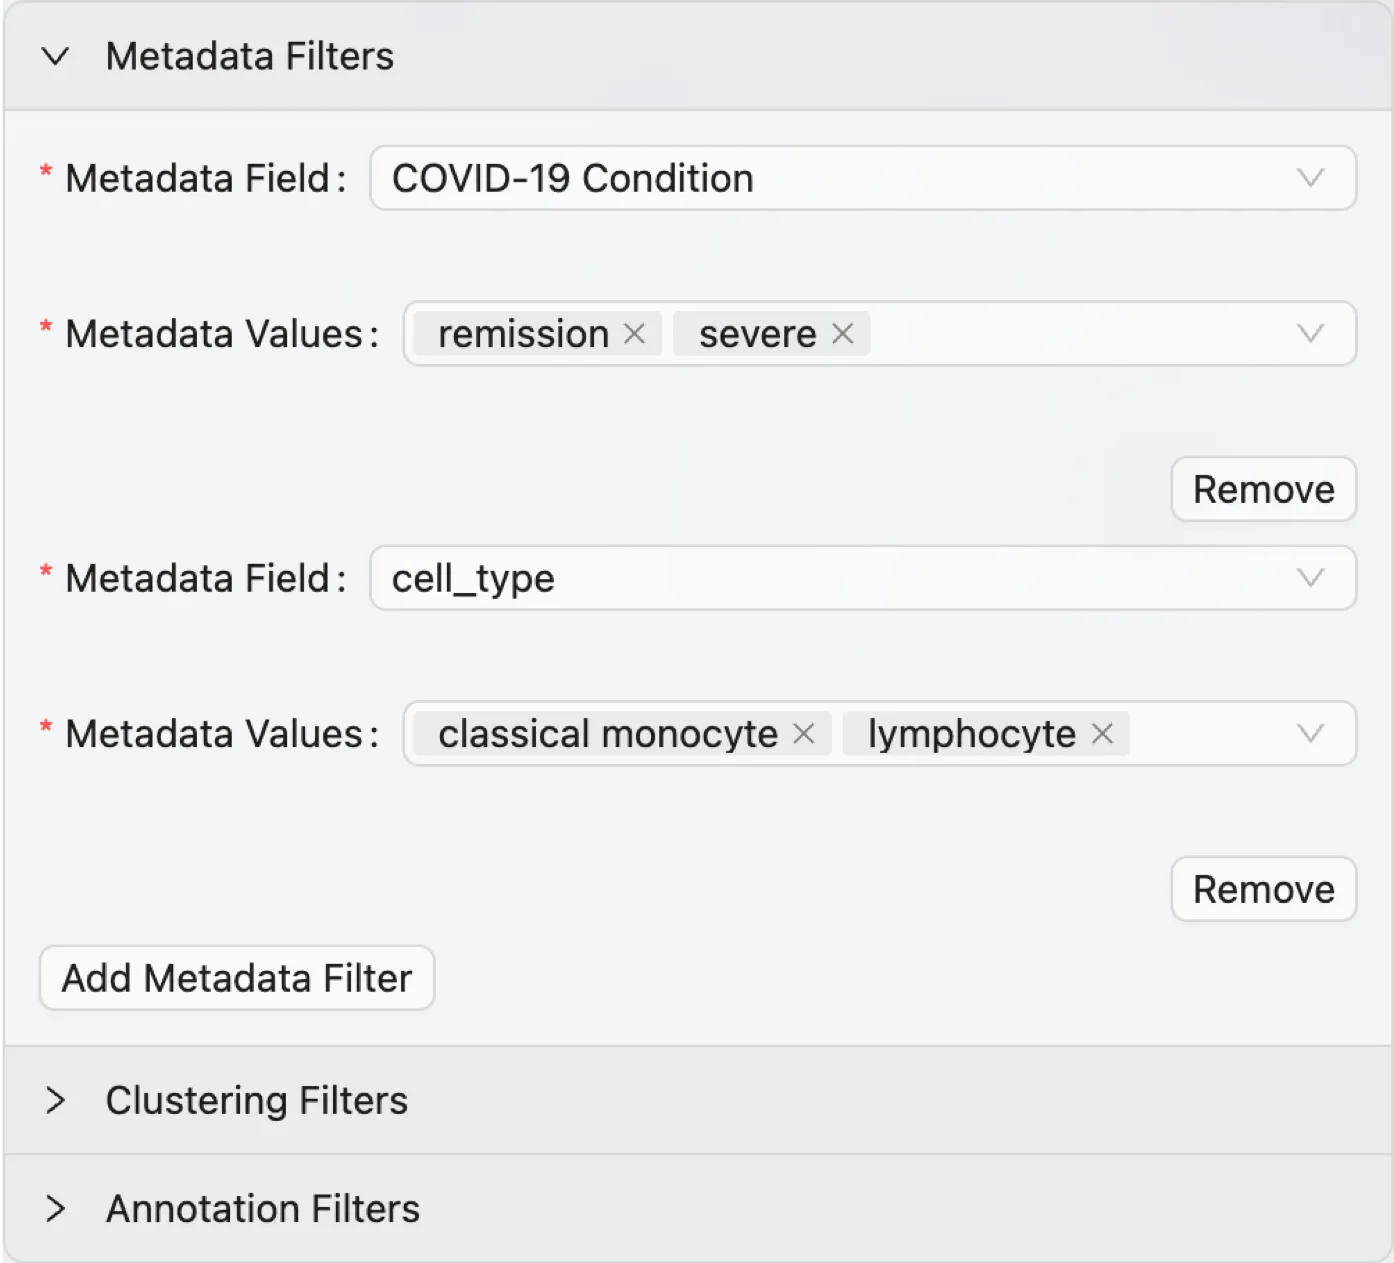Viewport: 1394px width, 1263px height.
Task: Click the chevron on the COVID-19 Condition dropdown
Action: click(1310, 179)
